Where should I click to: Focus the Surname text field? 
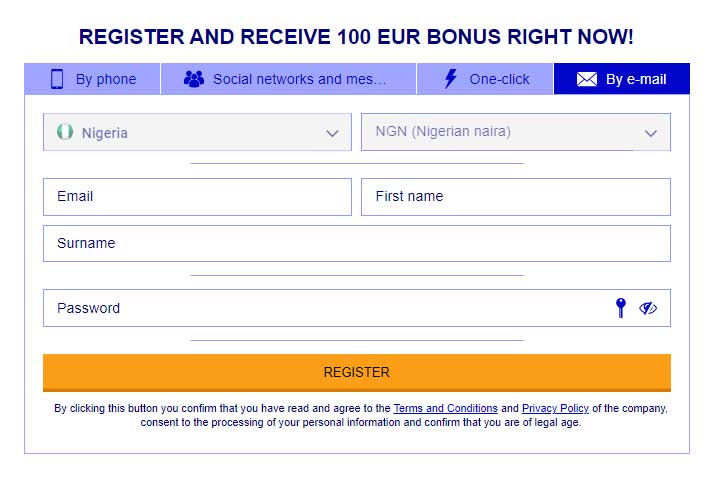pos(357,244)
